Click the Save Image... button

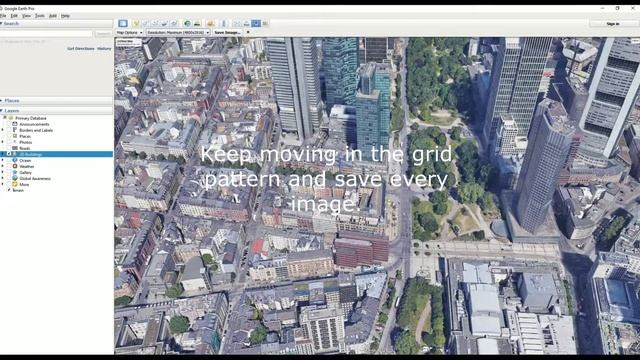(227, 32)
